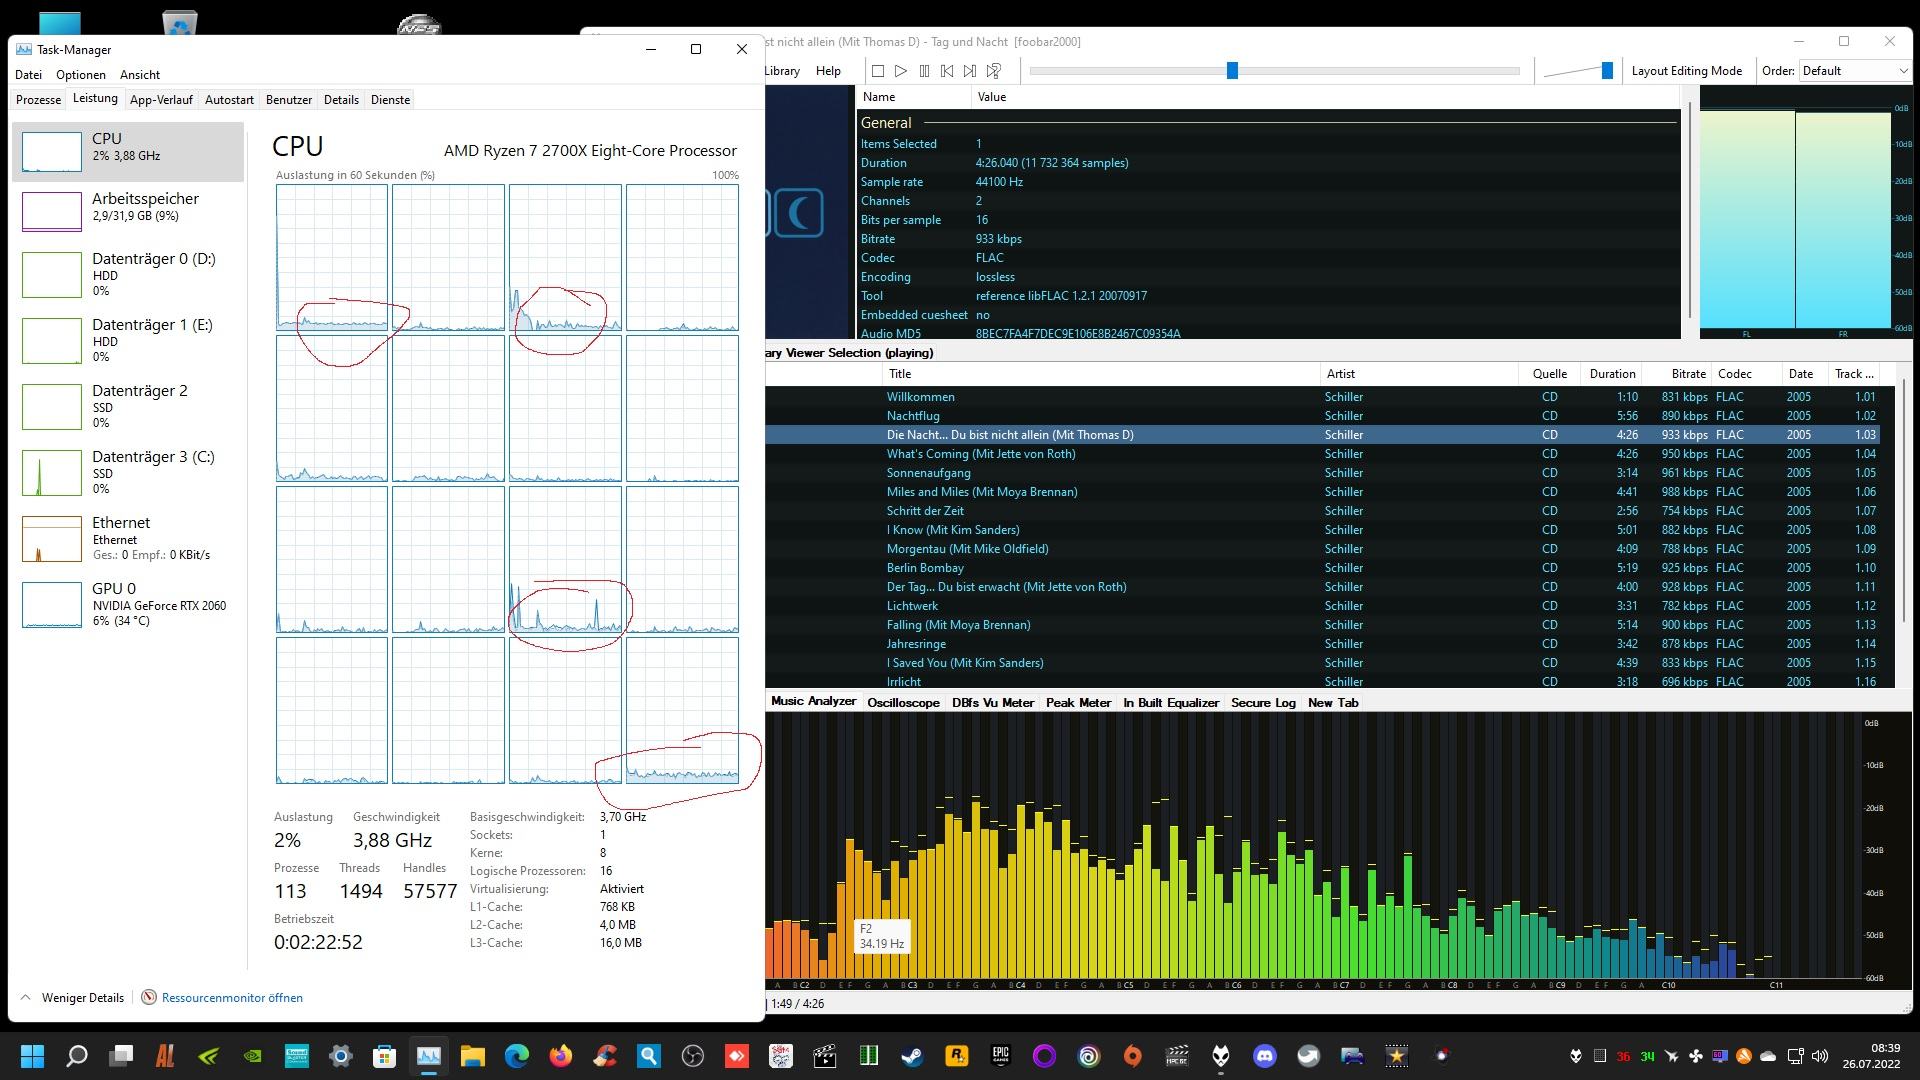1920x1080 pixels.
Task: Open the In Built Equalizer tab
Action: click(x=1171, y=703)
